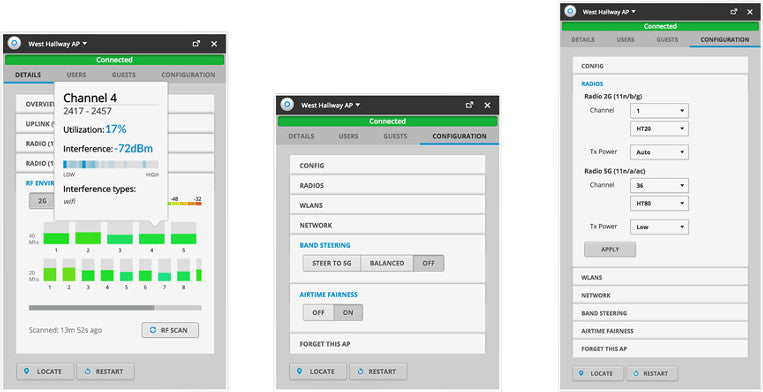Click Locate button in left window

[45, 372]
